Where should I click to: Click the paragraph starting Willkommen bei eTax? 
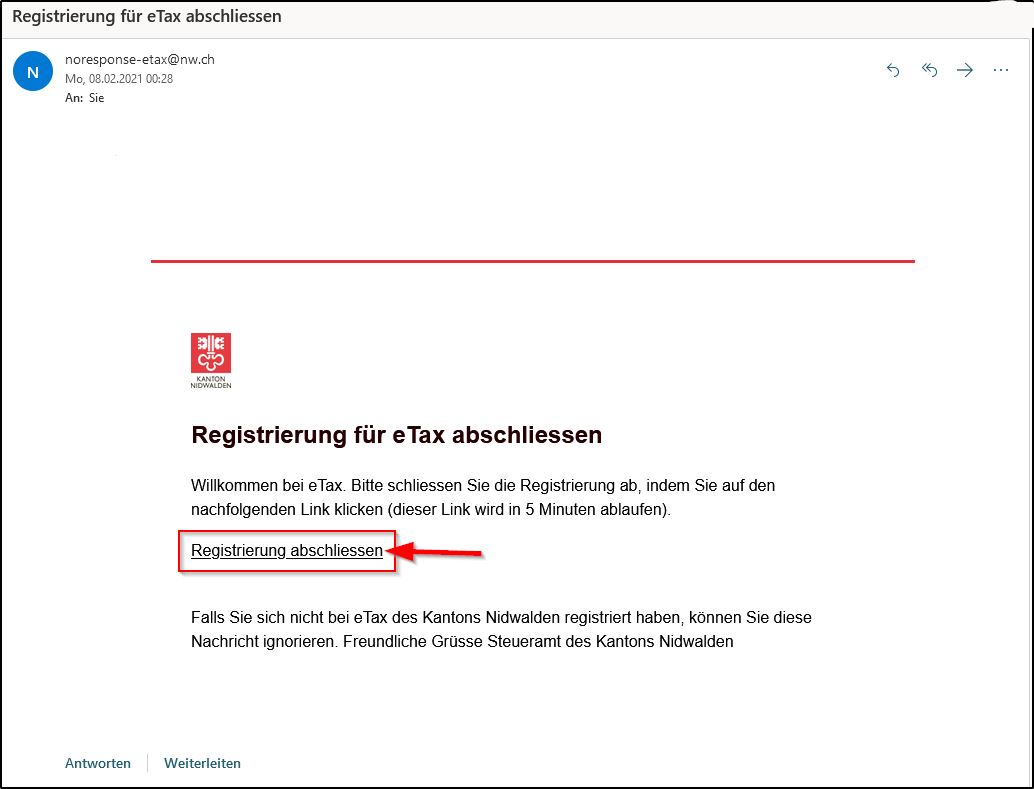pos(483,497)
